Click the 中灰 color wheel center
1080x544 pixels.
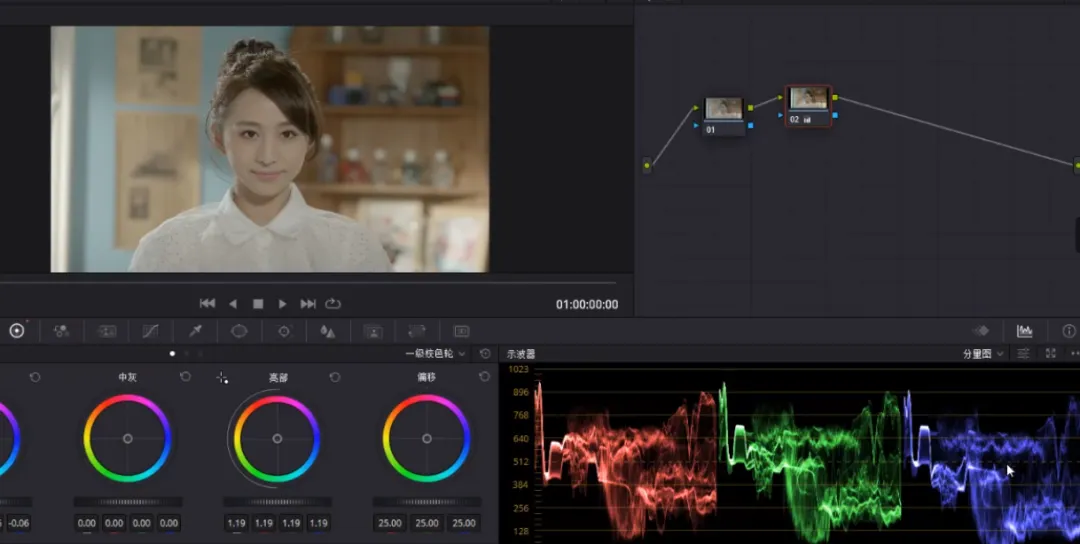pyautogui.click(x=127, y=438)
